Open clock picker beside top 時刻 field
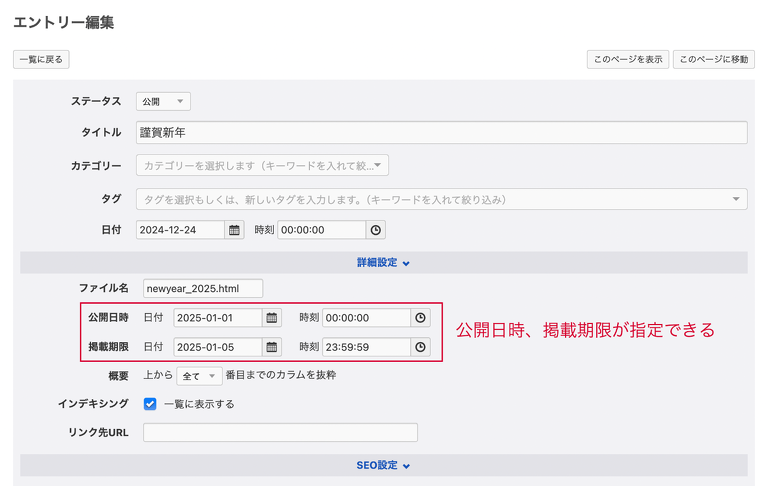 point(376,230)
